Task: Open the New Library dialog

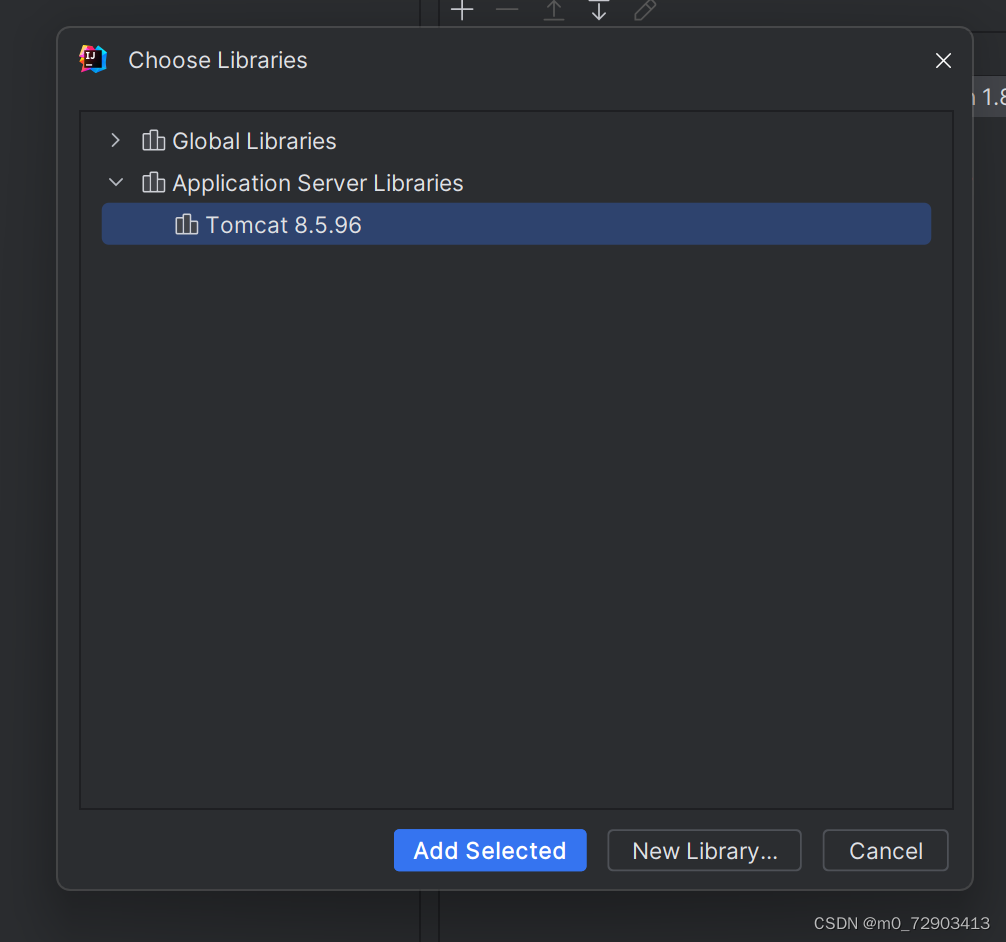Action: click(704, 850)
